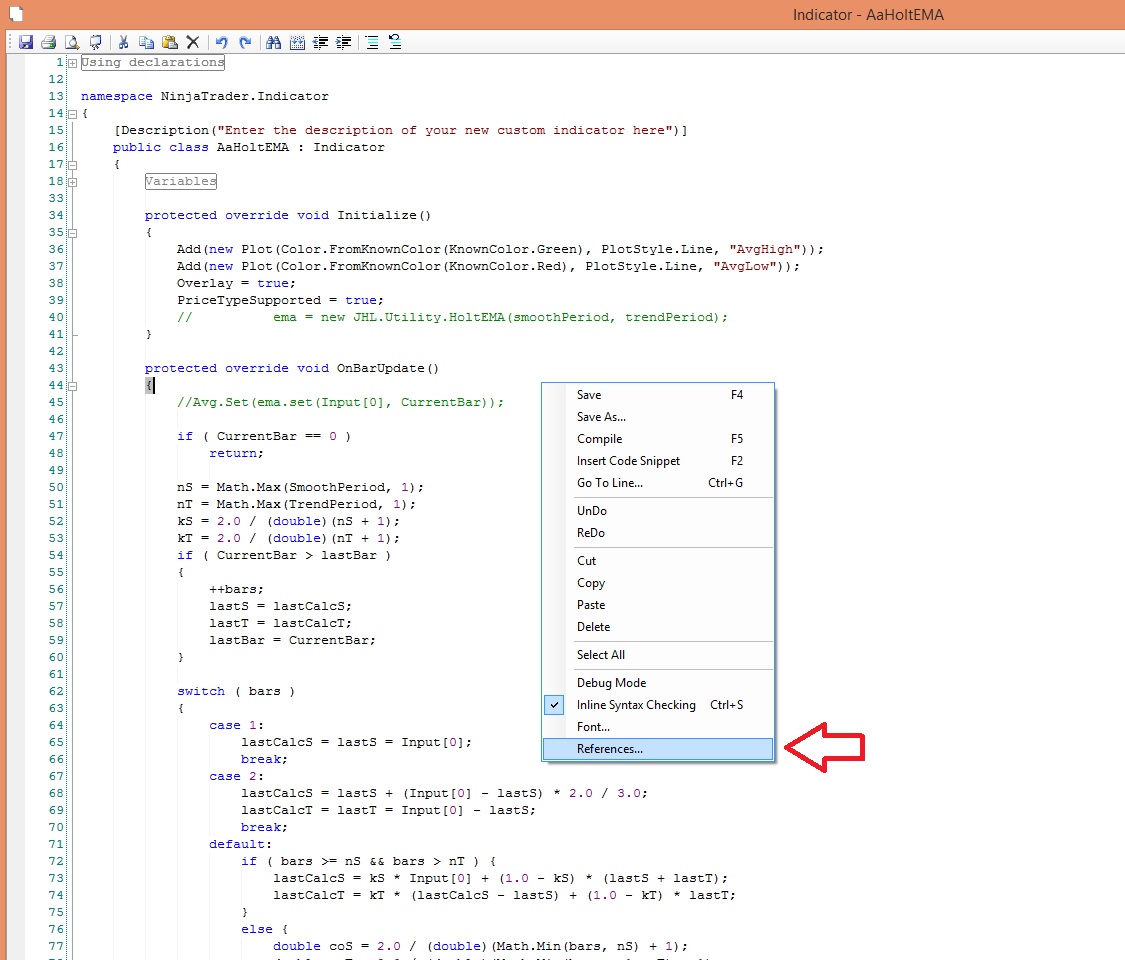This screenshot has height=960, width=1125.
Task: Click the 'AaHoltEMA' class name on line 16
Action: (253, 147)
